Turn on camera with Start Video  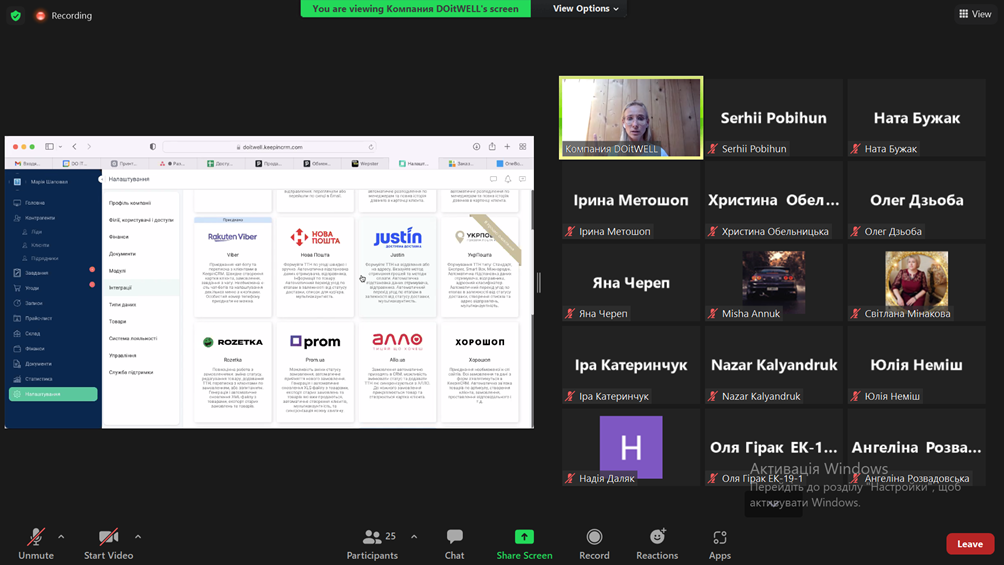[x=108, y=543]
